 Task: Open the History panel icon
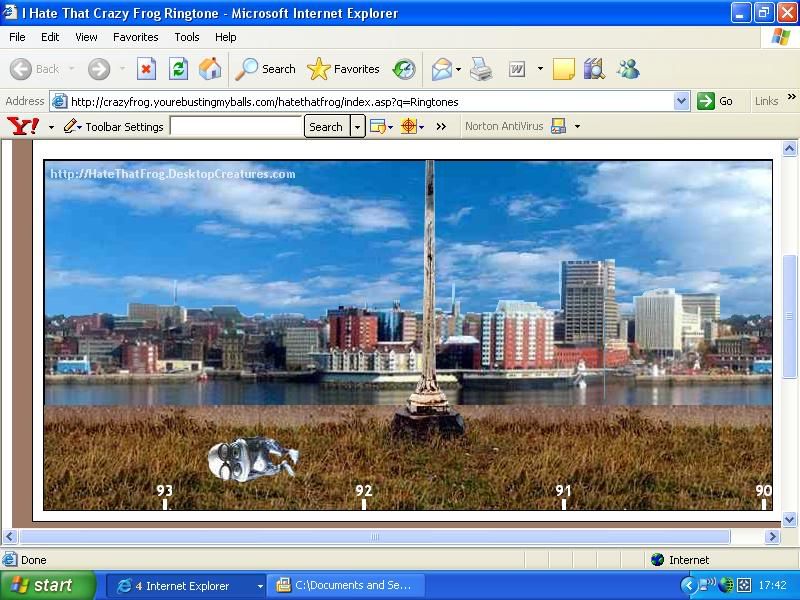coord(404,69)
